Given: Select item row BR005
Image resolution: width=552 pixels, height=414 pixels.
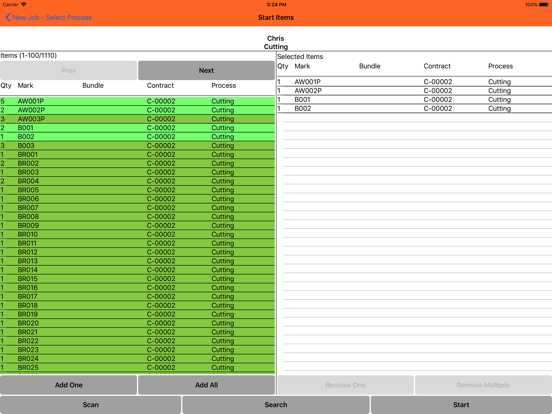Looking at the screenshot, I should click(x=137, y=190).
